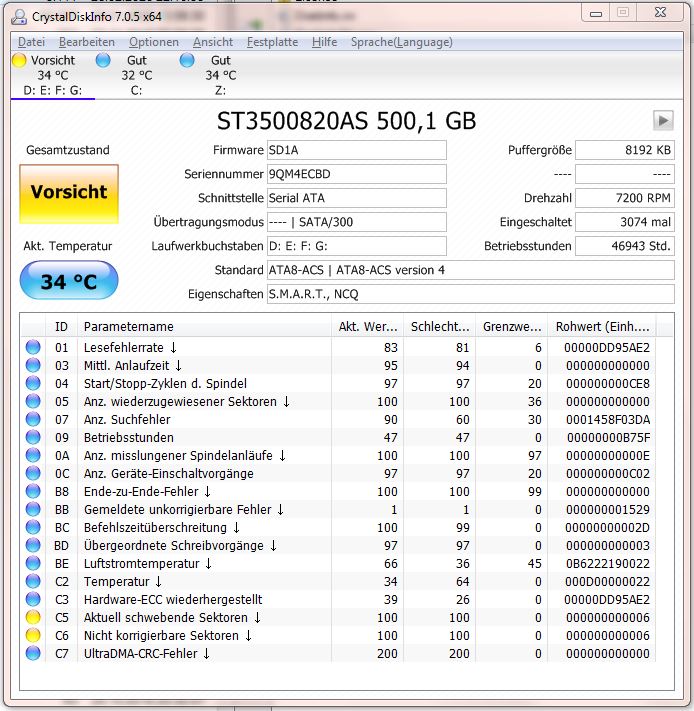Open the Optionen menu

tap(154, 42)
